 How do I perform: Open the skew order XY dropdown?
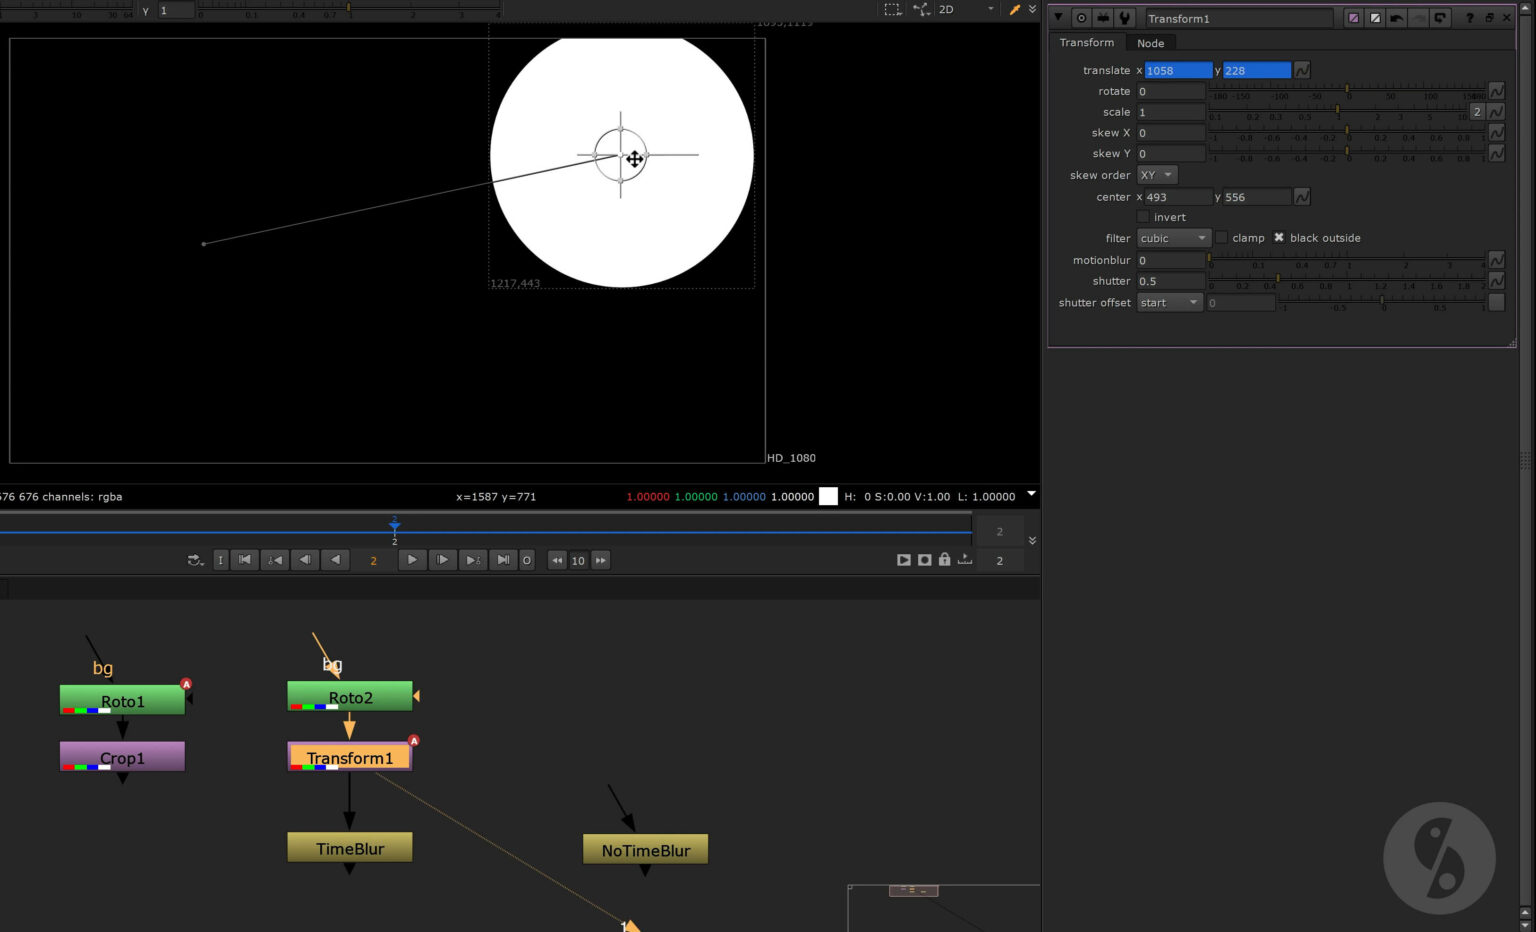tap(1155, 175)
